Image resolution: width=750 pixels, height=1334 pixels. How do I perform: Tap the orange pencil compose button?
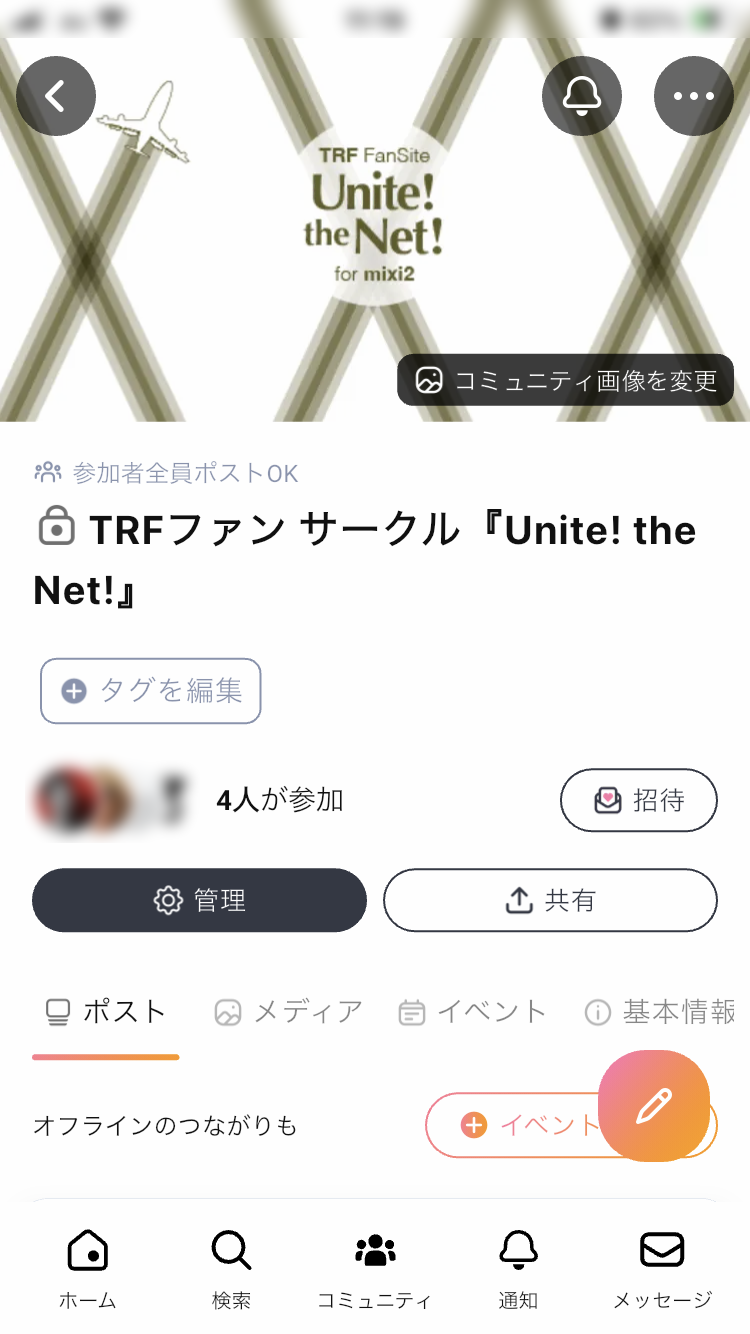tap(654, 1105)
